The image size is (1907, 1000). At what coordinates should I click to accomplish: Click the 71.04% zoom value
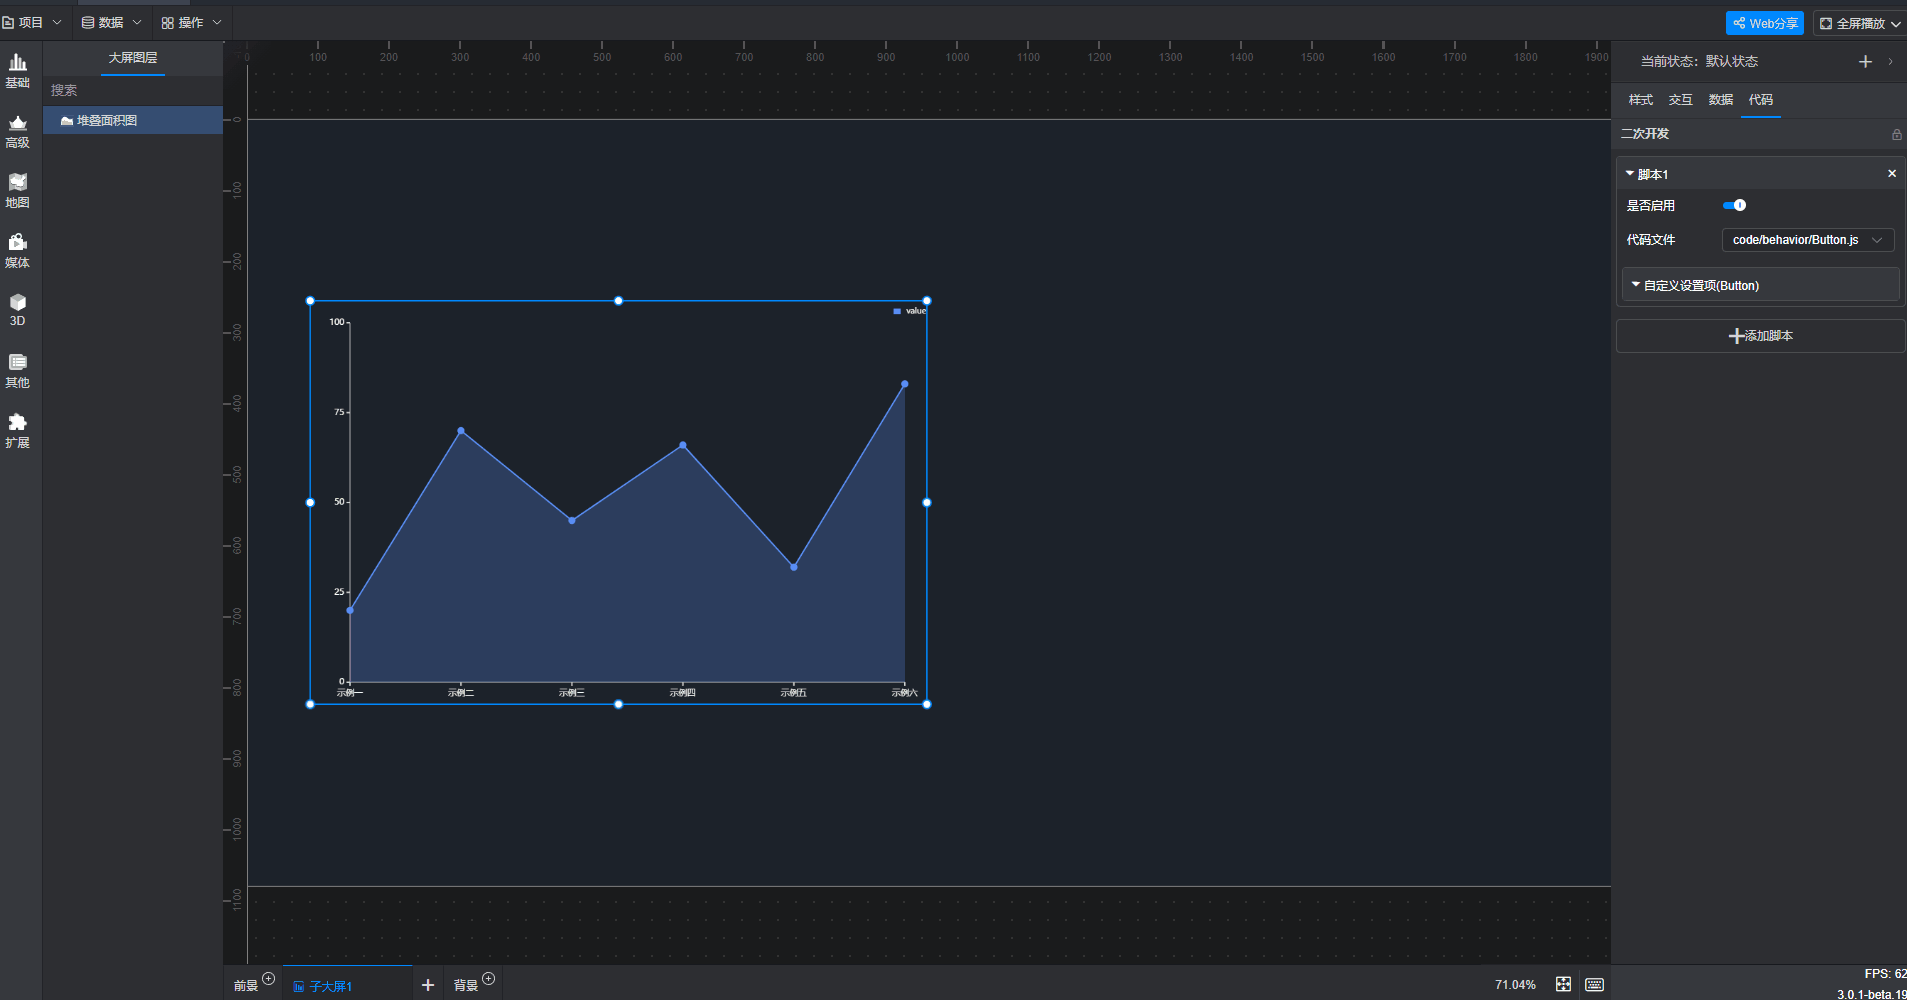click(x=1515, y=985)
